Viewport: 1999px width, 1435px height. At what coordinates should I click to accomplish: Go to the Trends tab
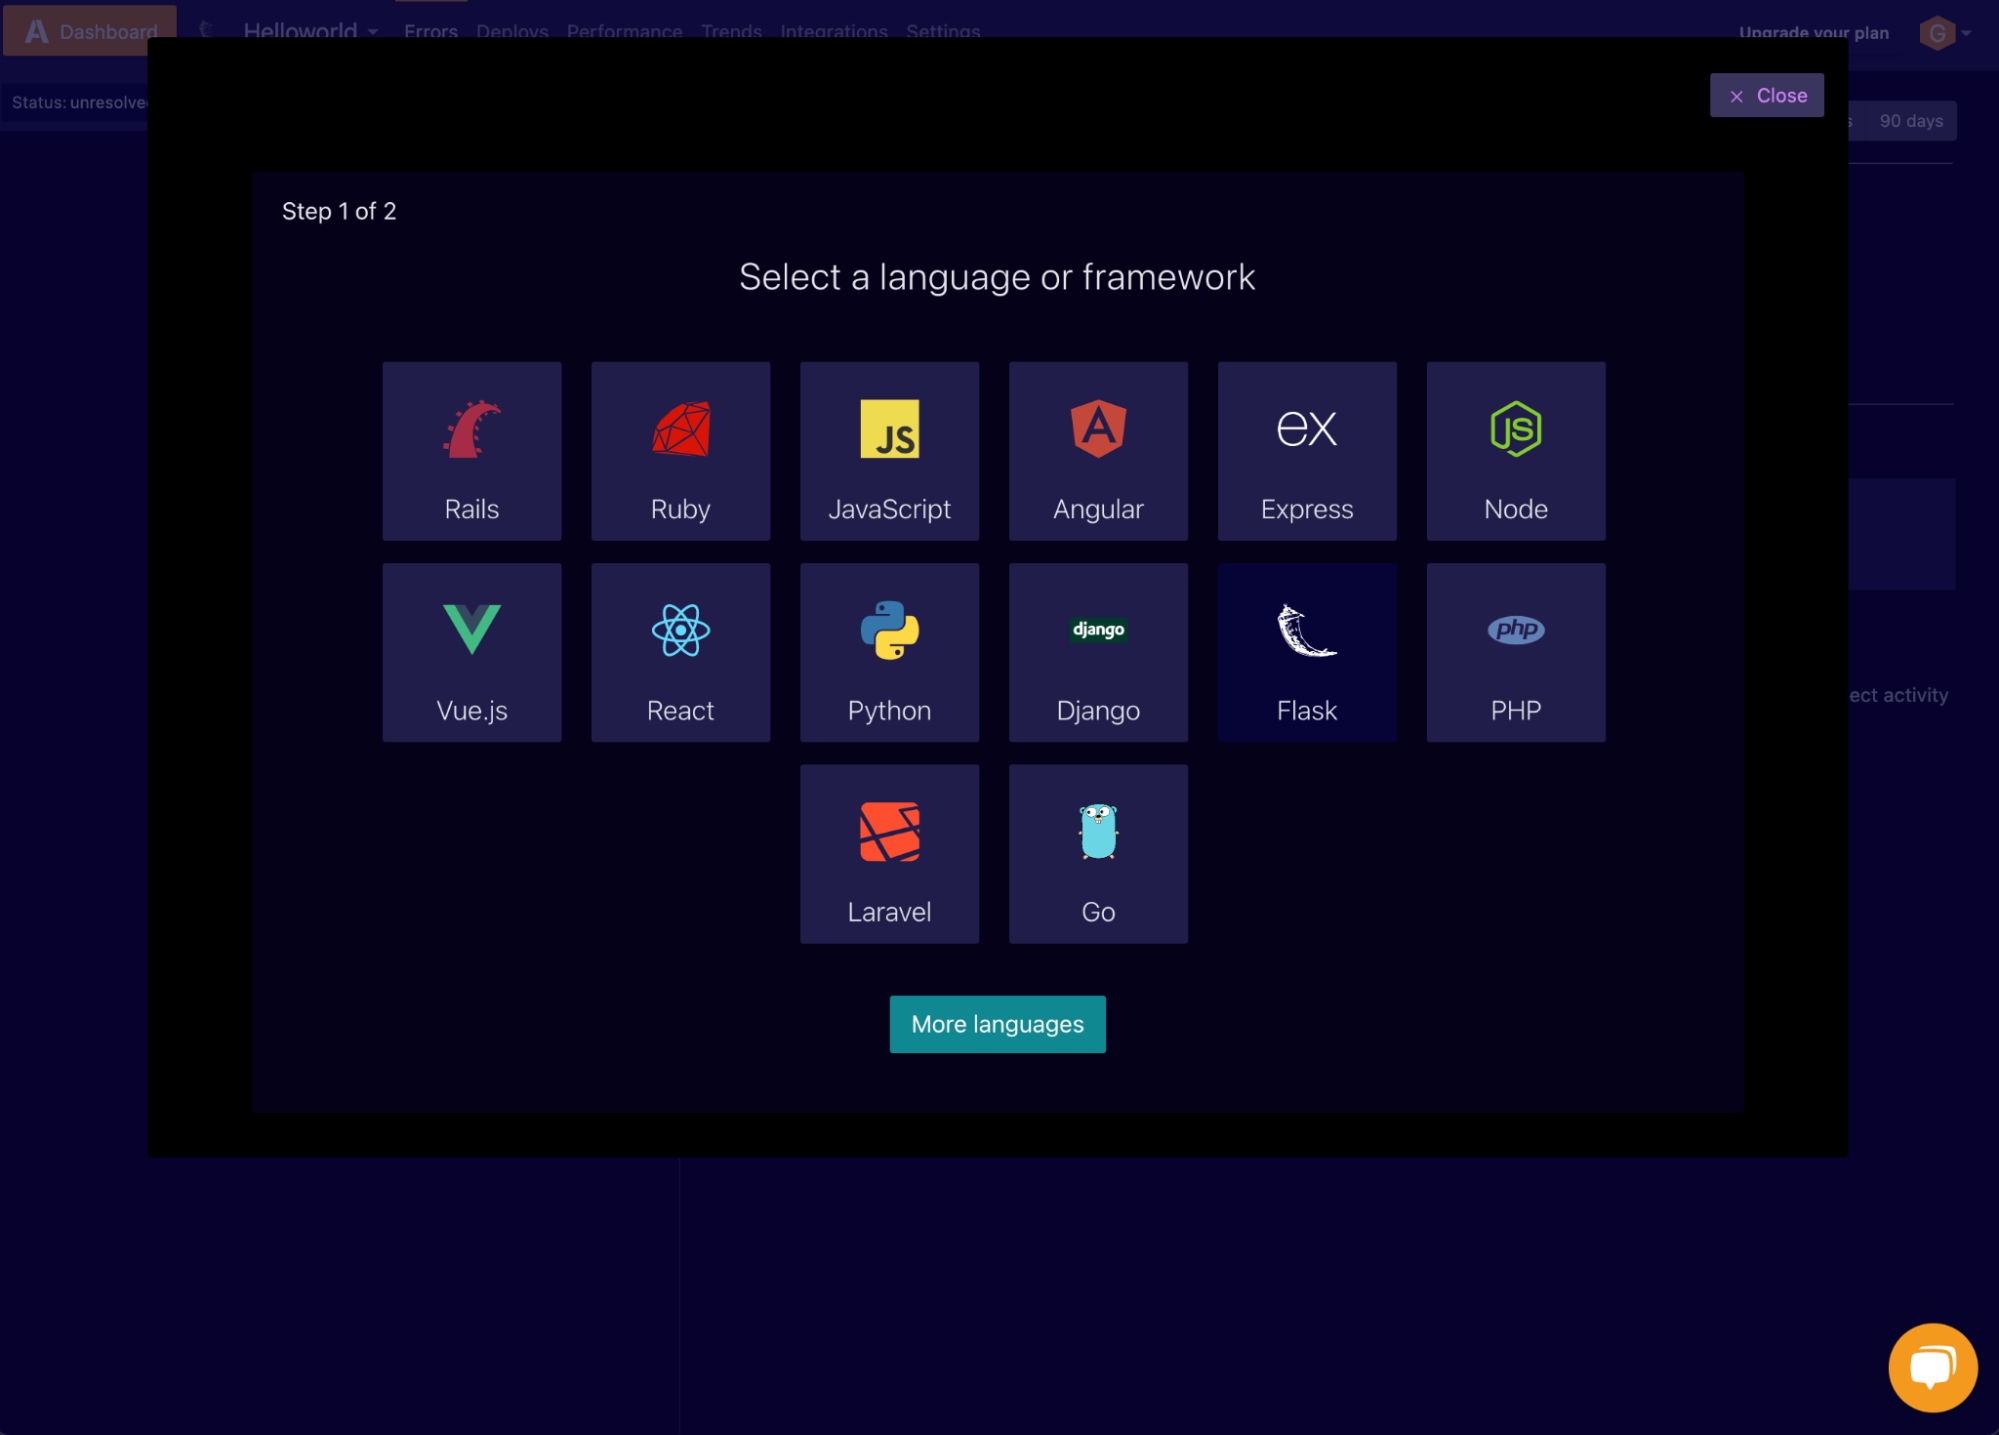point(731,31)
